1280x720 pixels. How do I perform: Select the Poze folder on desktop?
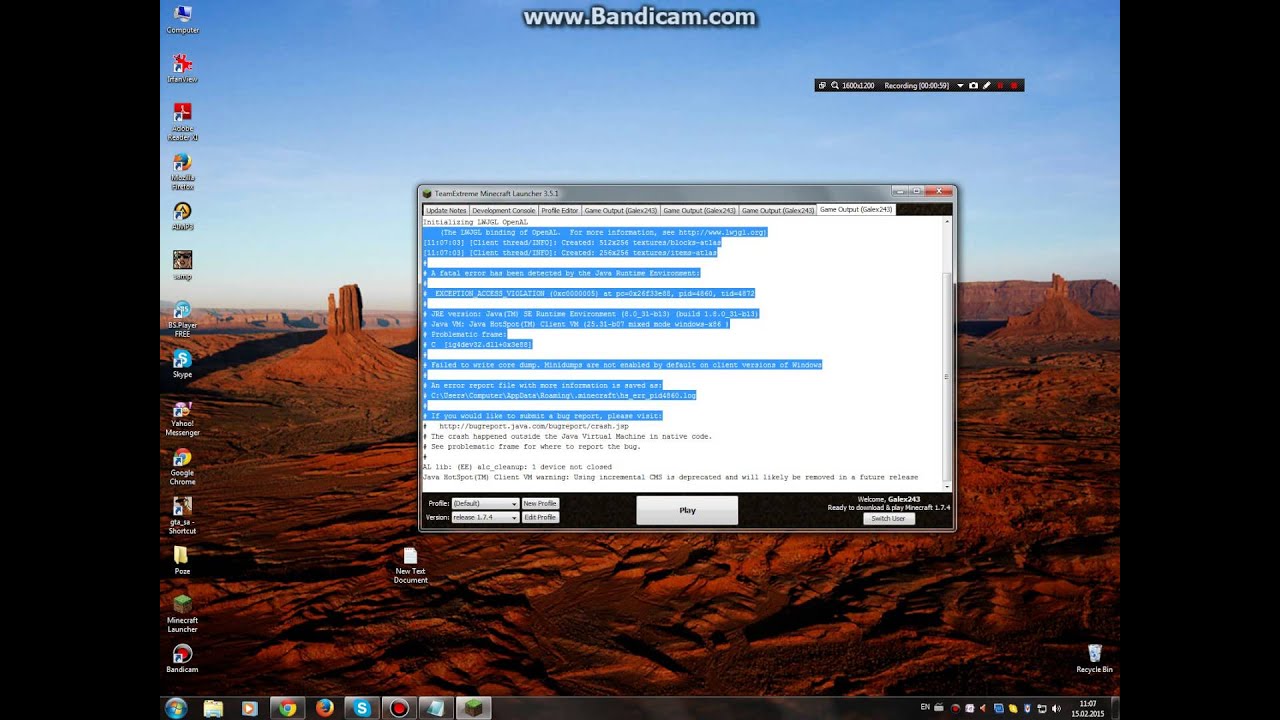click(x=182, y=560)
